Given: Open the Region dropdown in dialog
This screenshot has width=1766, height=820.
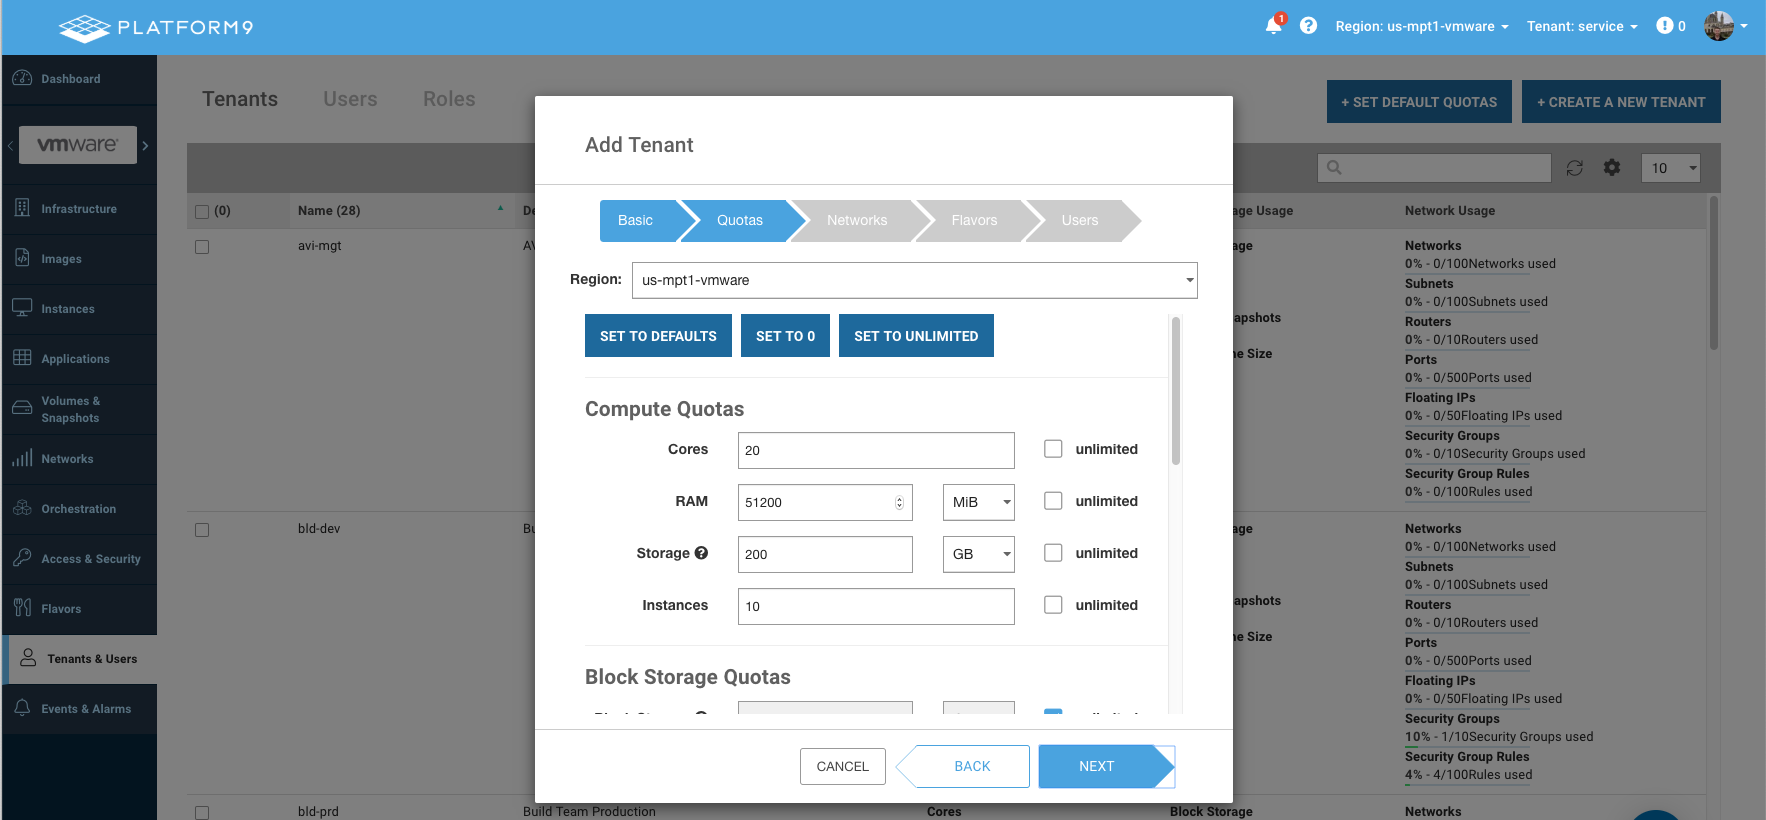Looking at the screenshot, I should (914, 280).
